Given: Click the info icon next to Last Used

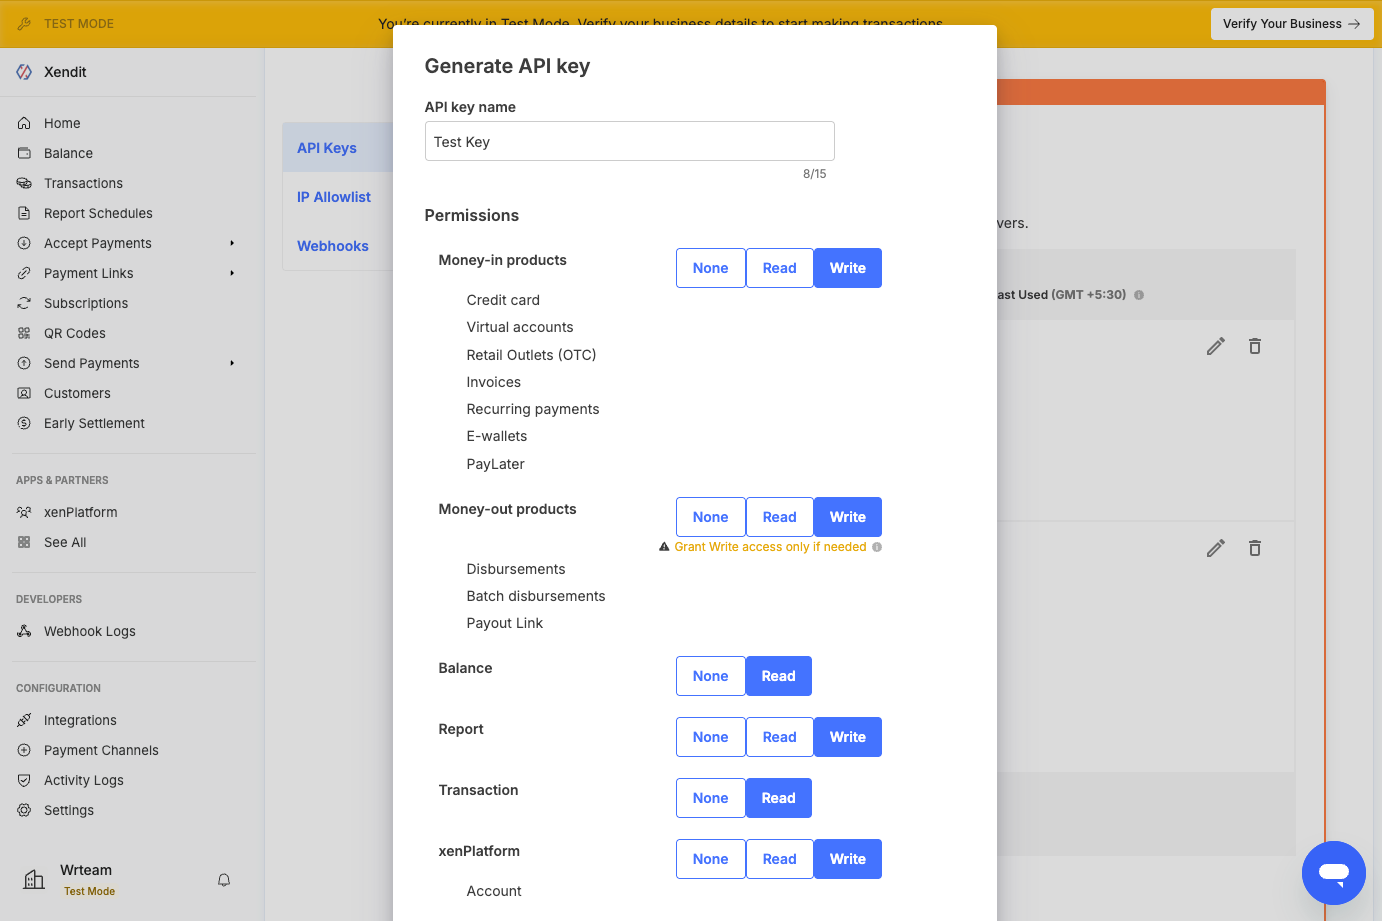Looking at the screenshot, I should pos(1139,295).
